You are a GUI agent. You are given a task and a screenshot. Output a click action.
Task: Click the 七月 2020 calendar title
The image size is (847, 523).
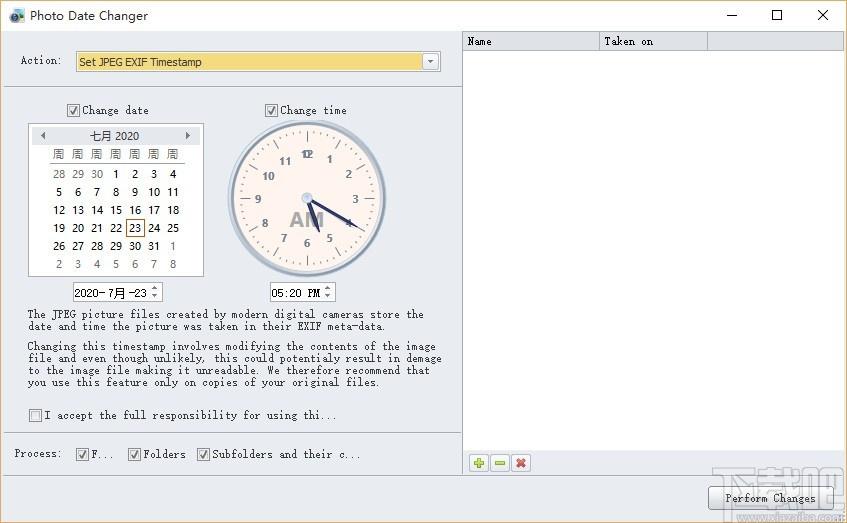coord(115,136)
